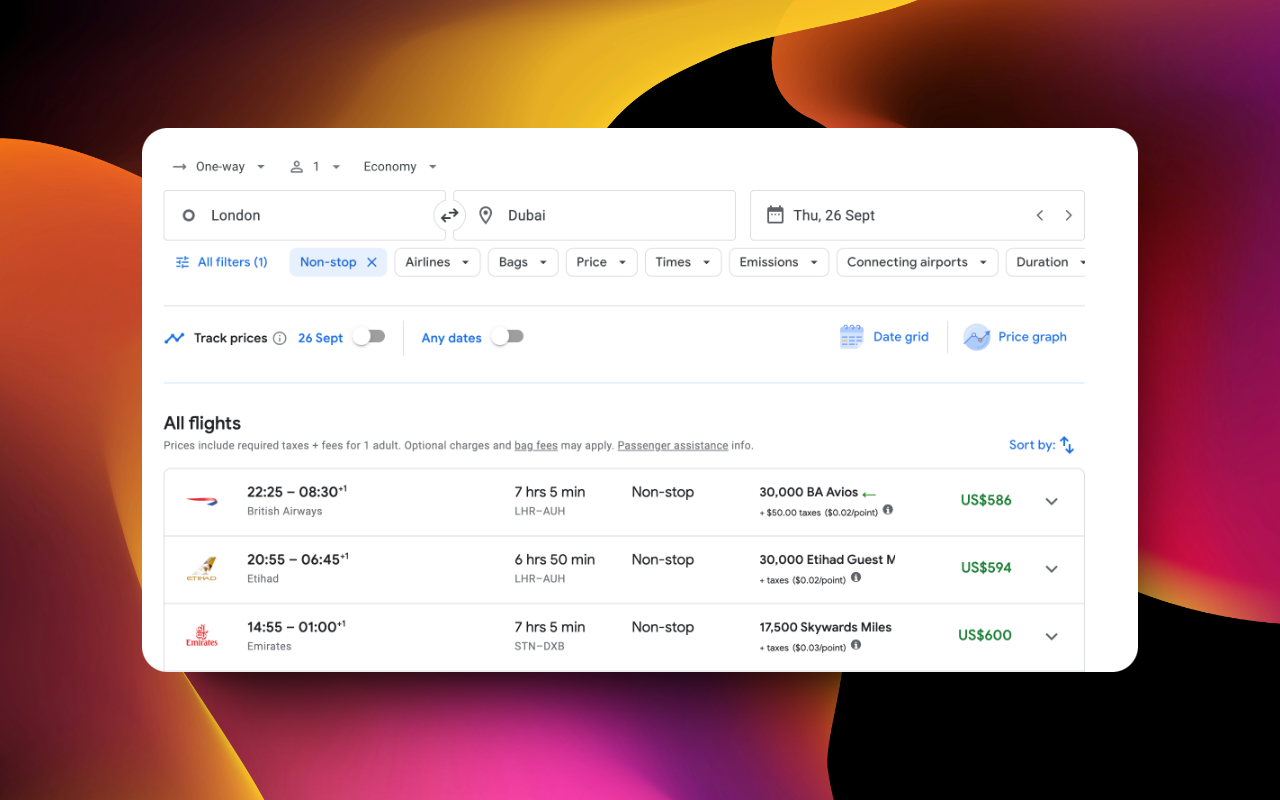Click the Track prices line-chart icon
The image size is (1280, 800).
[174, 337]
